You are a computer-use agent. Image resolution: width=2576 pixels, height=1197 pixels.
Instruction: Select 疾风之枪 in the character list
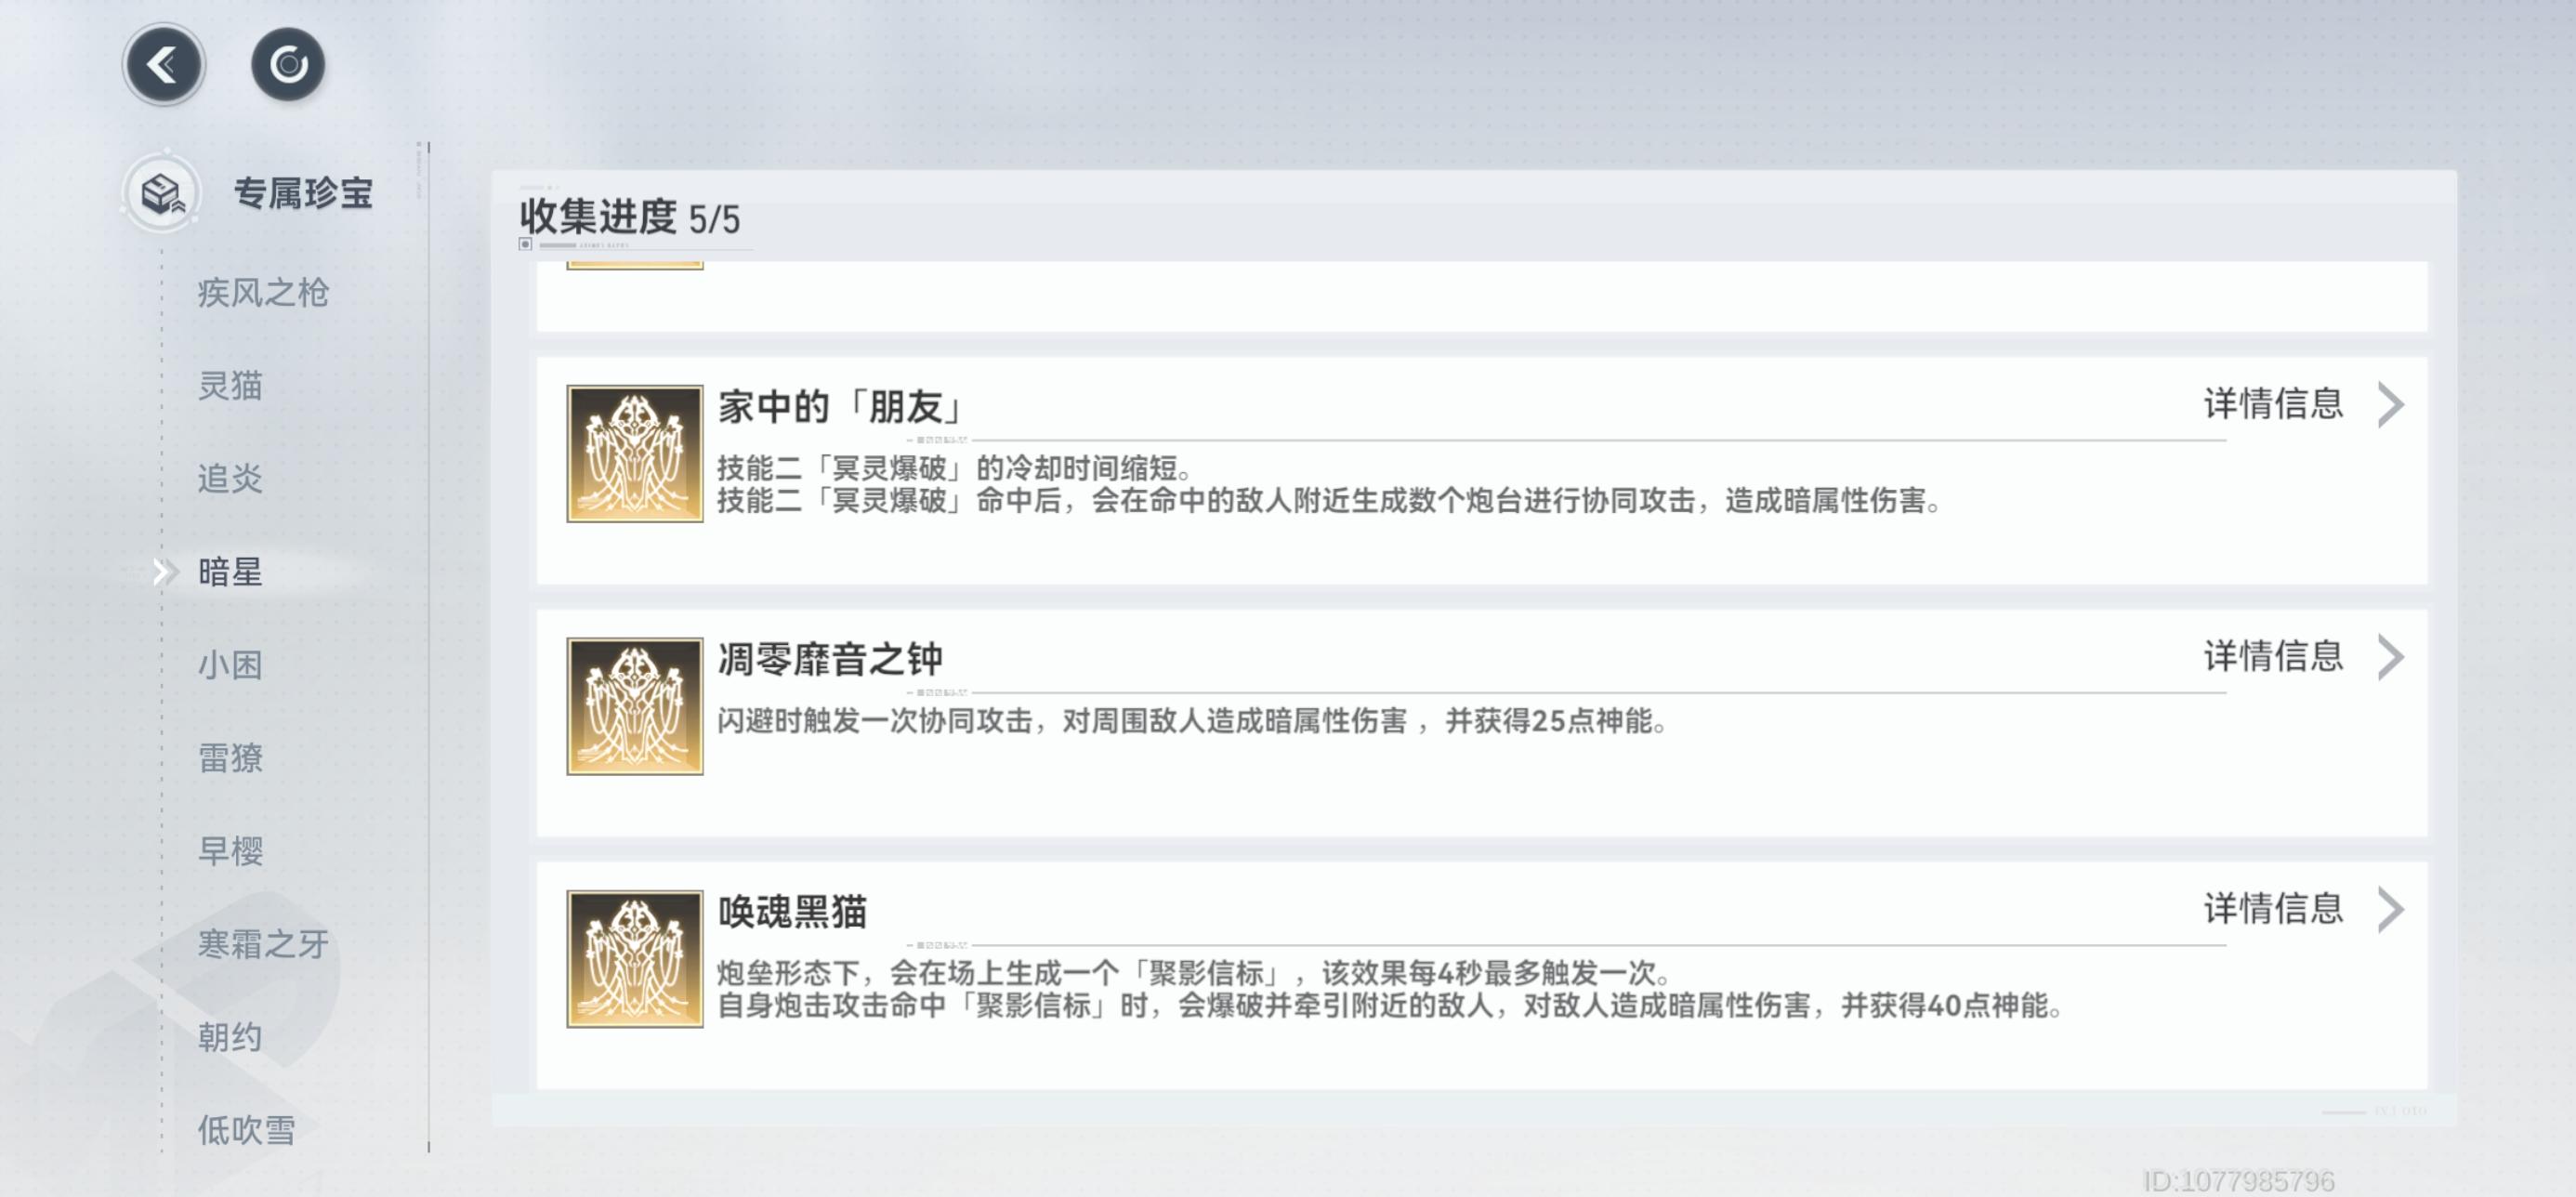[263, 293]
